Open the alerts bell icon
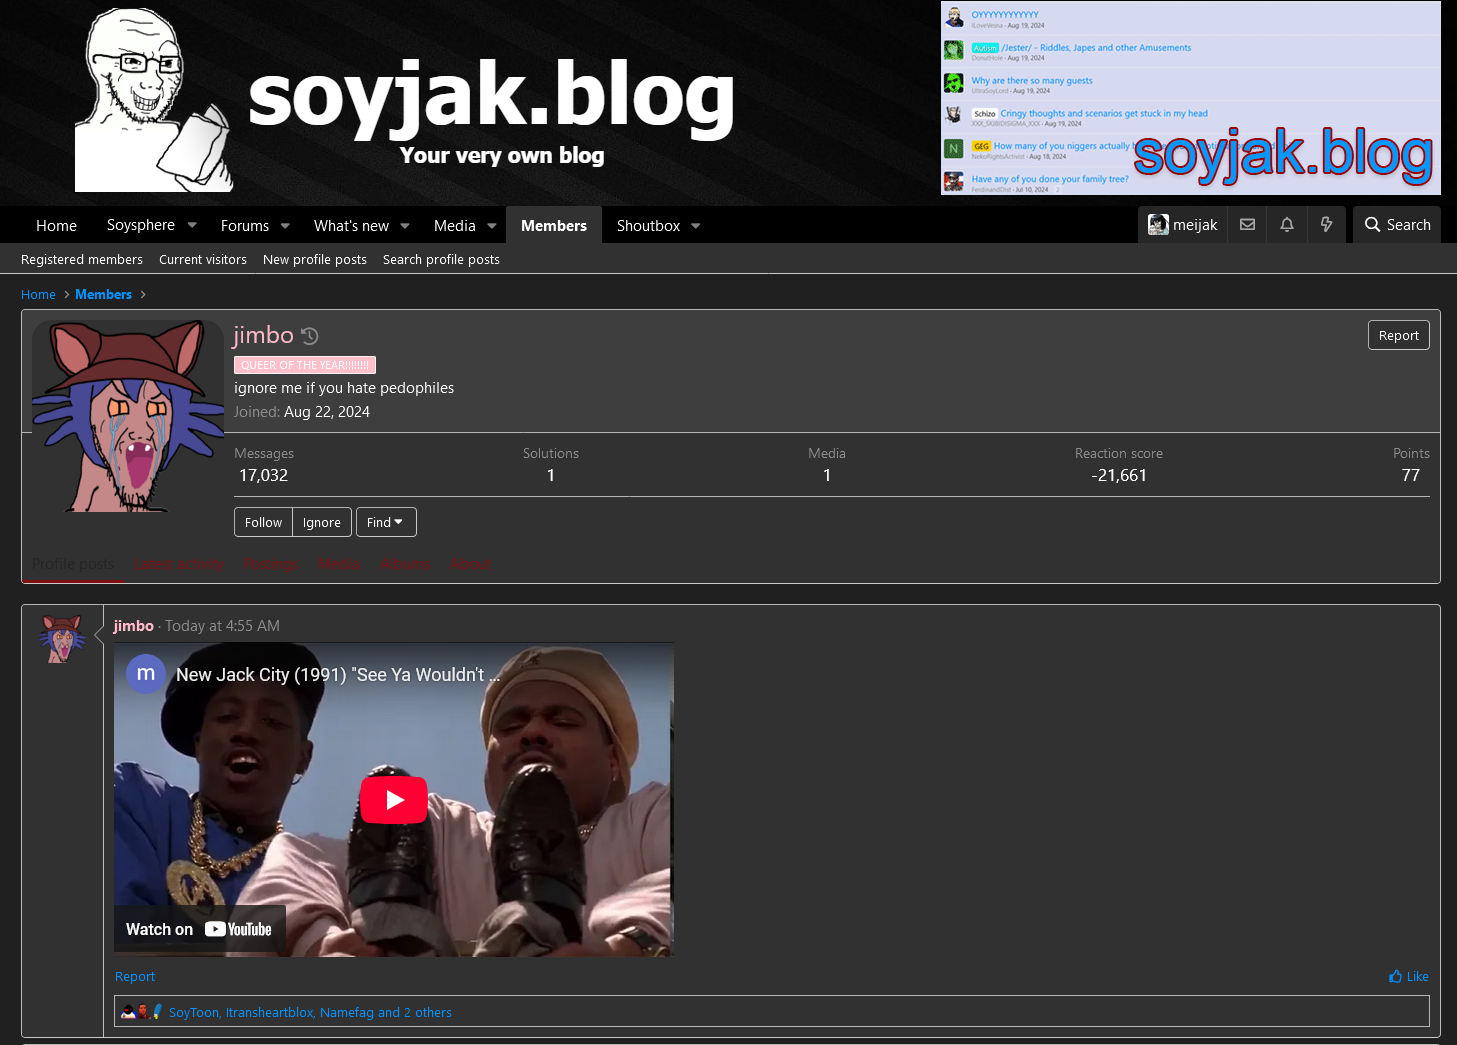 pos(1287,225)
